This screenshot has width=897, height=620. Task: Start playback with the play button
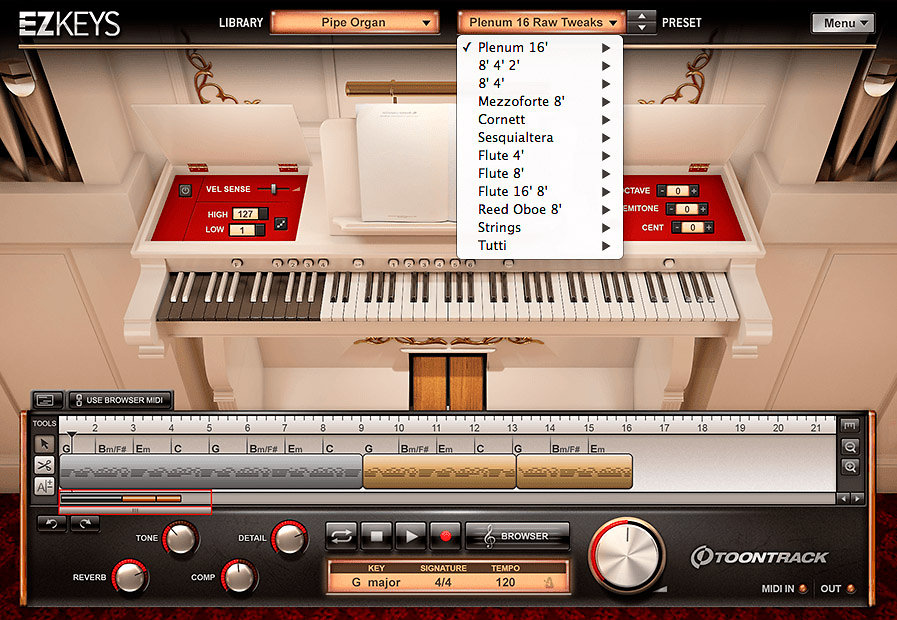click(411, 536)
